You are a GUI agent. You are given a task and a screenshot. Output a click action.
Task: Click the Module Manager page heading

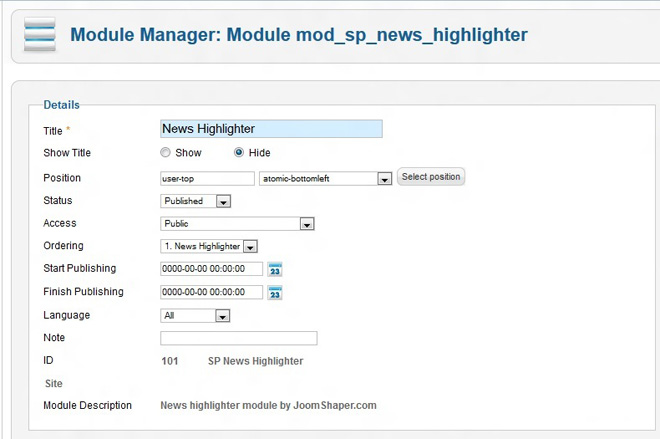point(298,36)
